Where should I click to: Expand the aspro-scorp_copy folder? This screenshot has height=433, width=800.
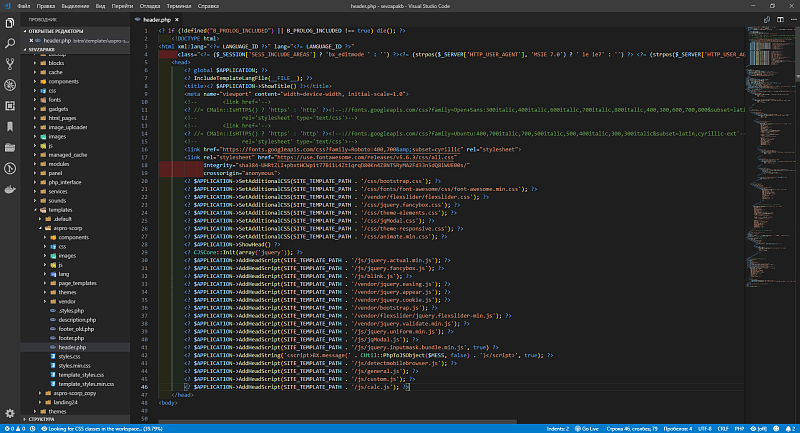click(x=74, y=393)
